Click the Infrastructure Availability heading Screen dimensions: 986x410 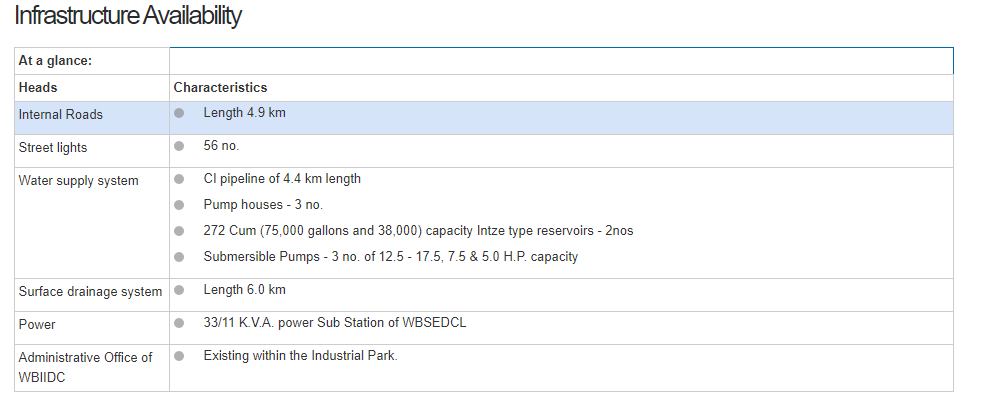[x=127, y=16]
